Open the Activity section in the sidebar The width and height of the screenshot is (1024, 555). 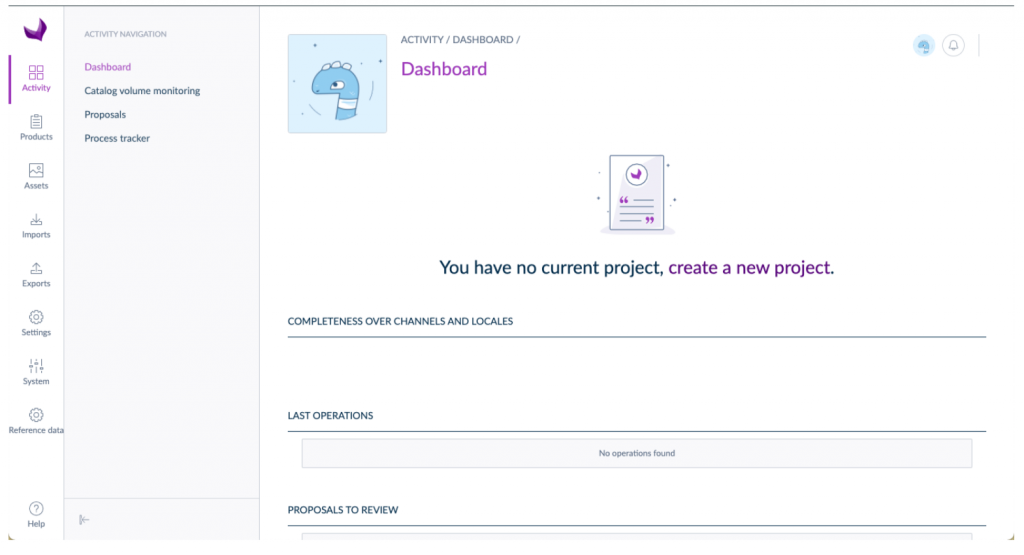point(36,78)
